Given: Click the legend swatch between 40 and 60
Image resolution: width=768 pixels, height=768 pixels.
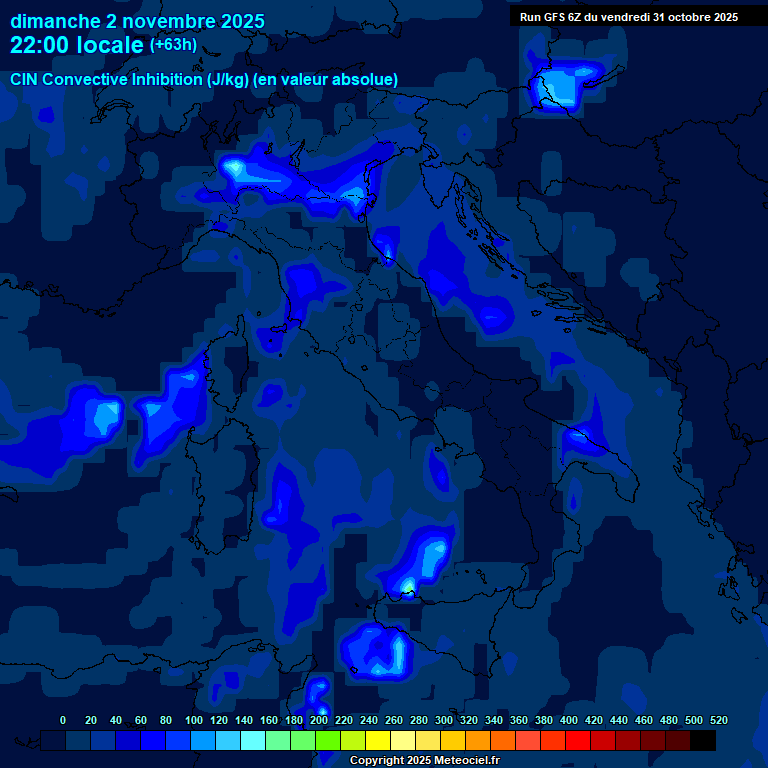Looking at the screenshot, I should 128,741.
